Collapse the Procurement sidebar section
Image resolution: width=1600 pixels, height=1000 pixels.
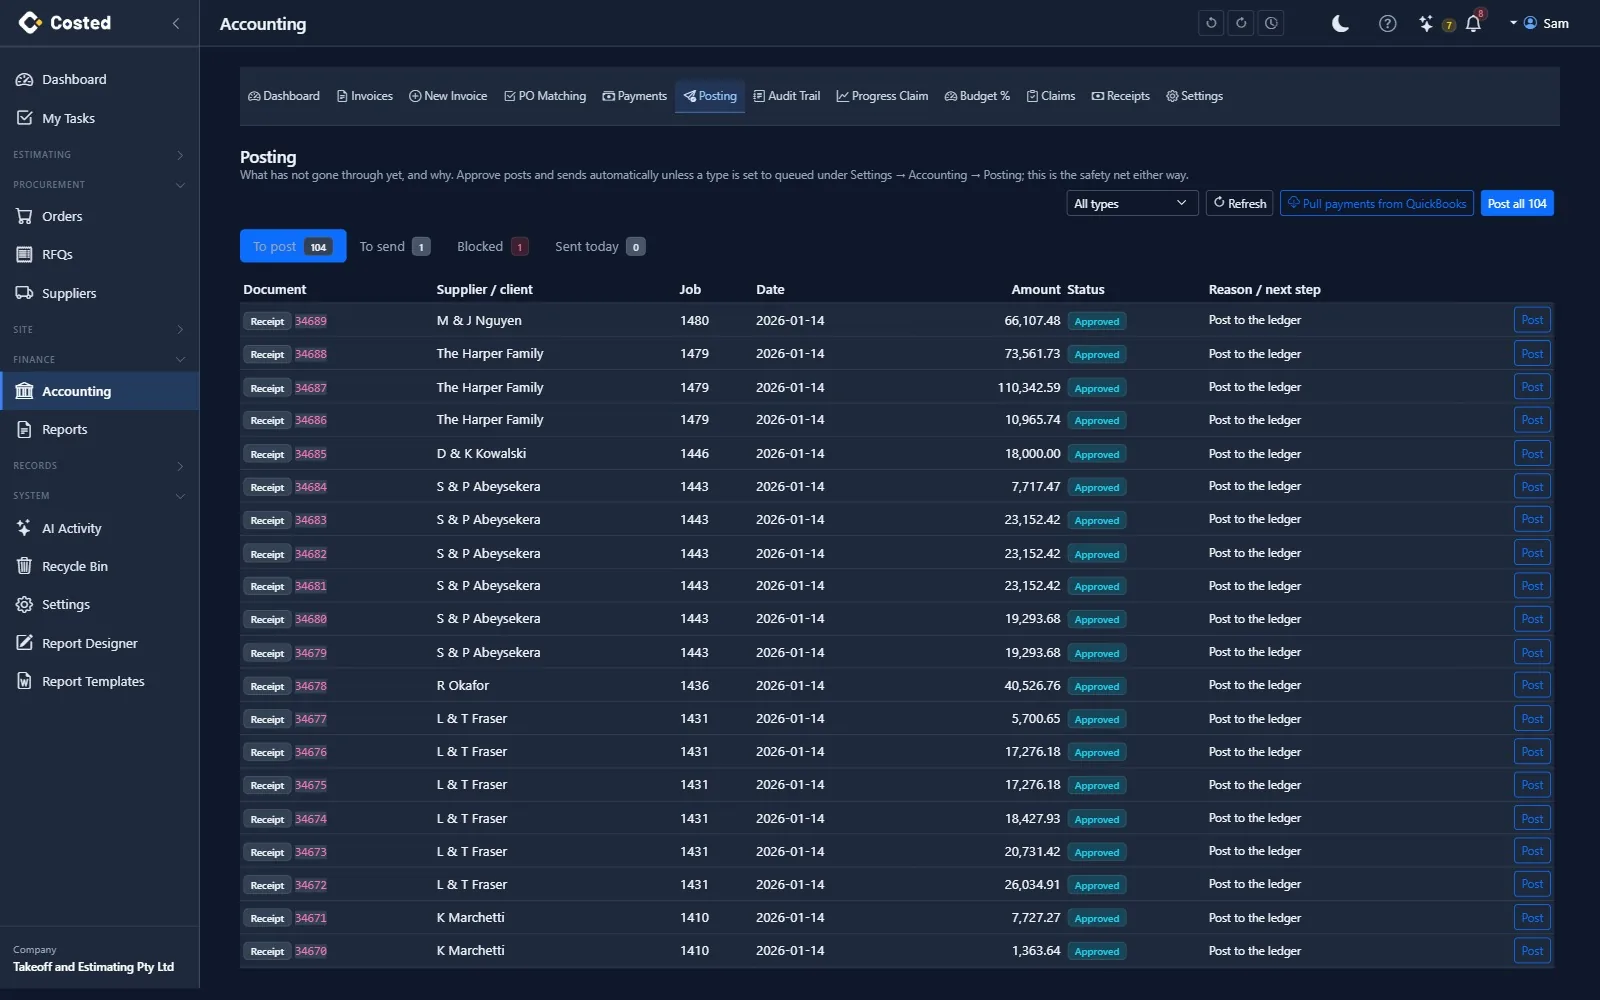(x=99, y=185)
